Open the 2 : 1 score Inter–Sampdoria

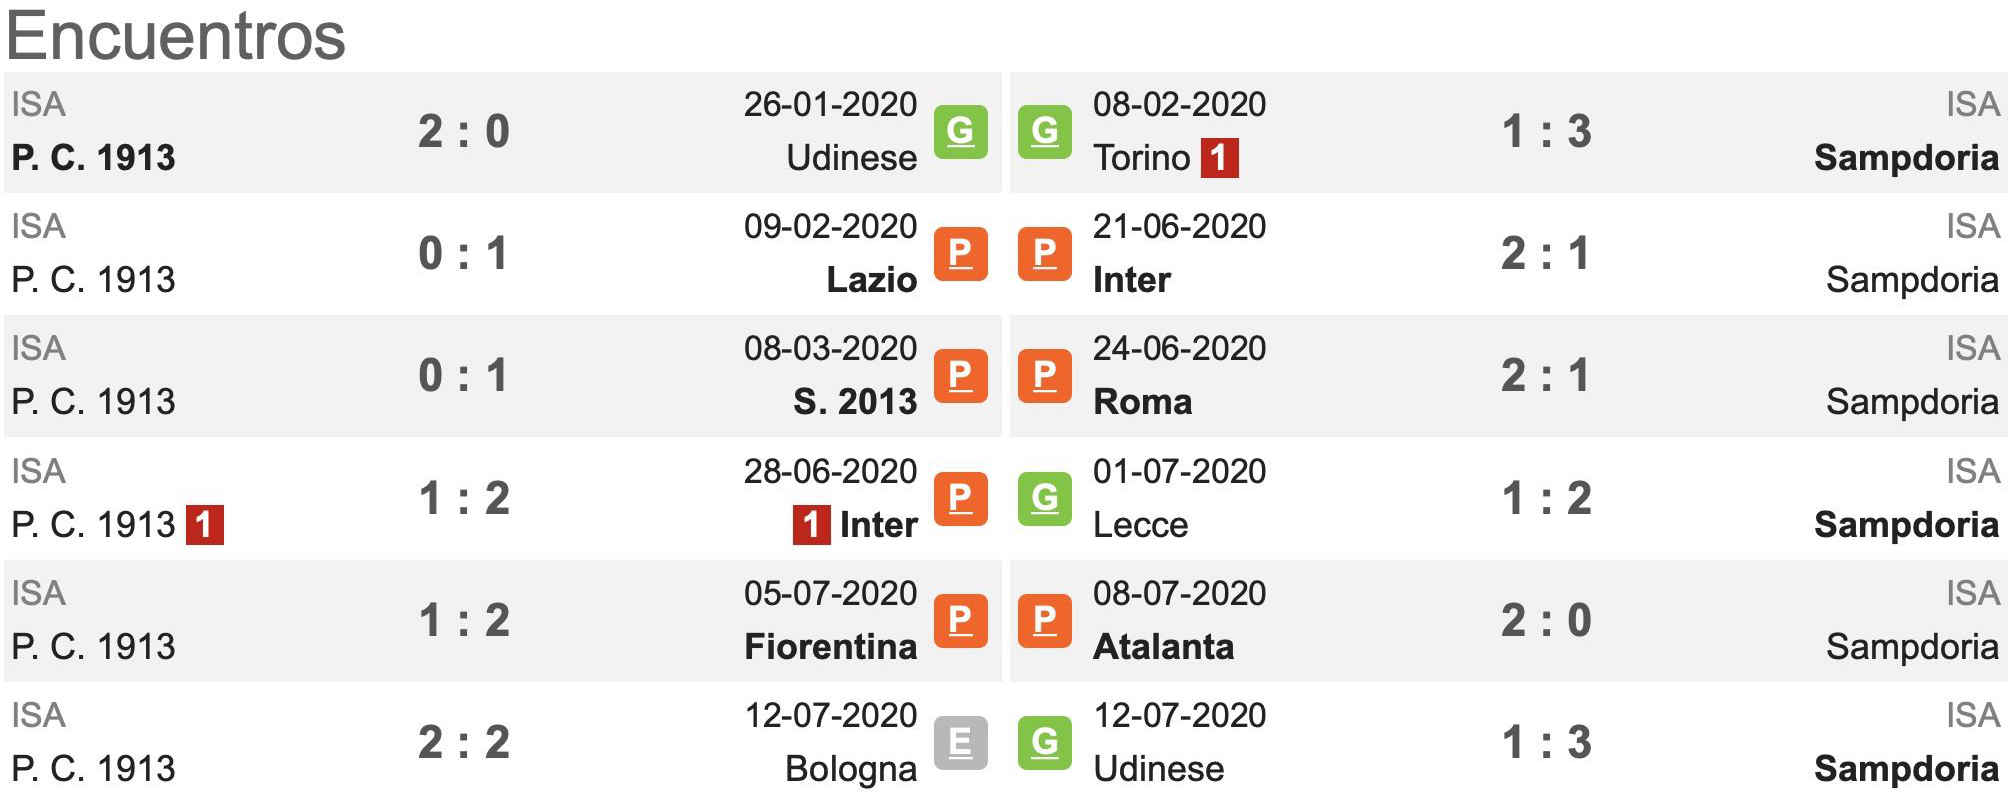1546,254
